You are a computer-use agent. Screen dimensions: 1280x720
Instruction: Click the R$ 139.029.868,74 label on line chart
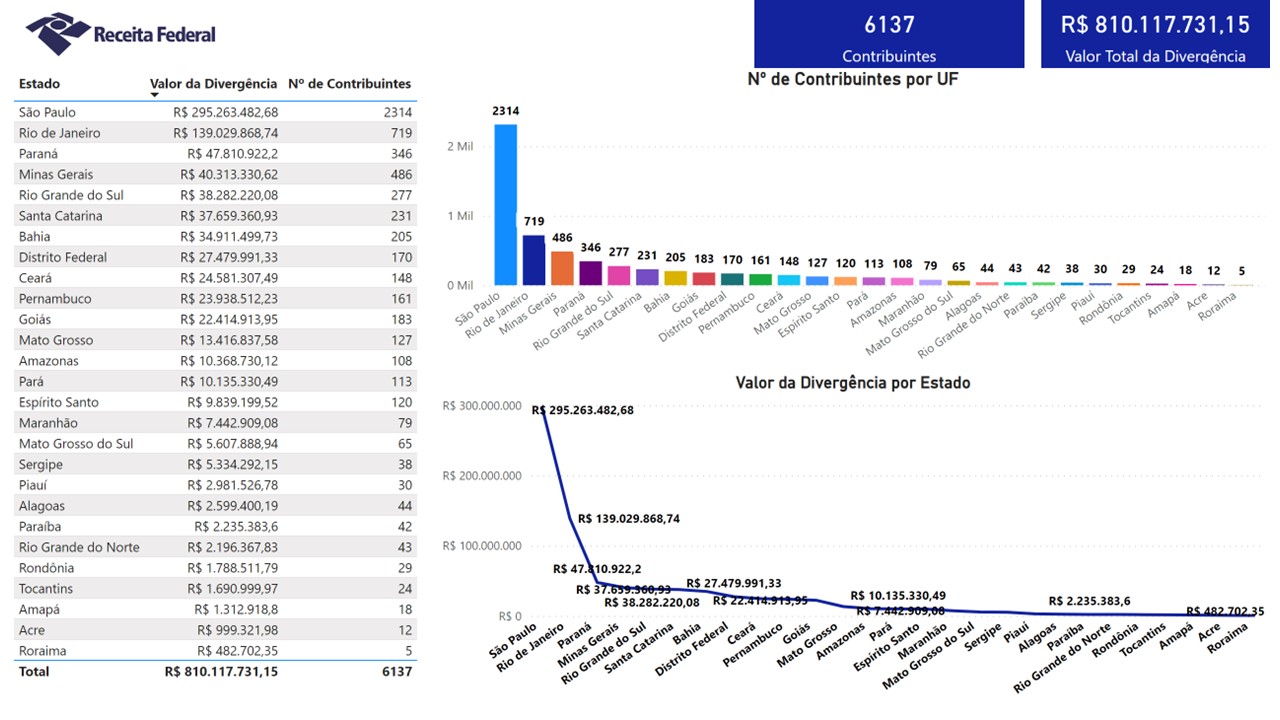(x=629, y=519)
